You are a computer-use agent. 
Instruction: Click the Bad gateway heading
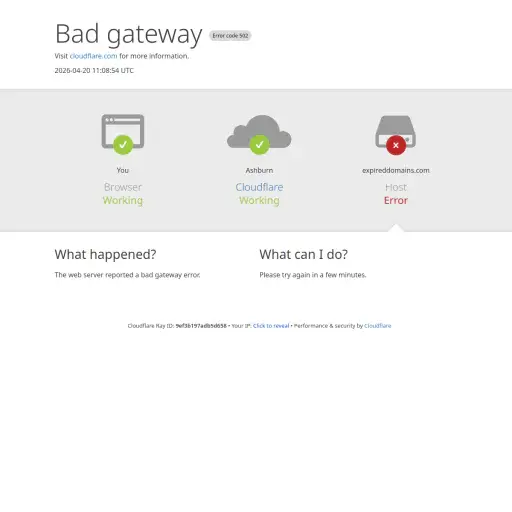129,34
